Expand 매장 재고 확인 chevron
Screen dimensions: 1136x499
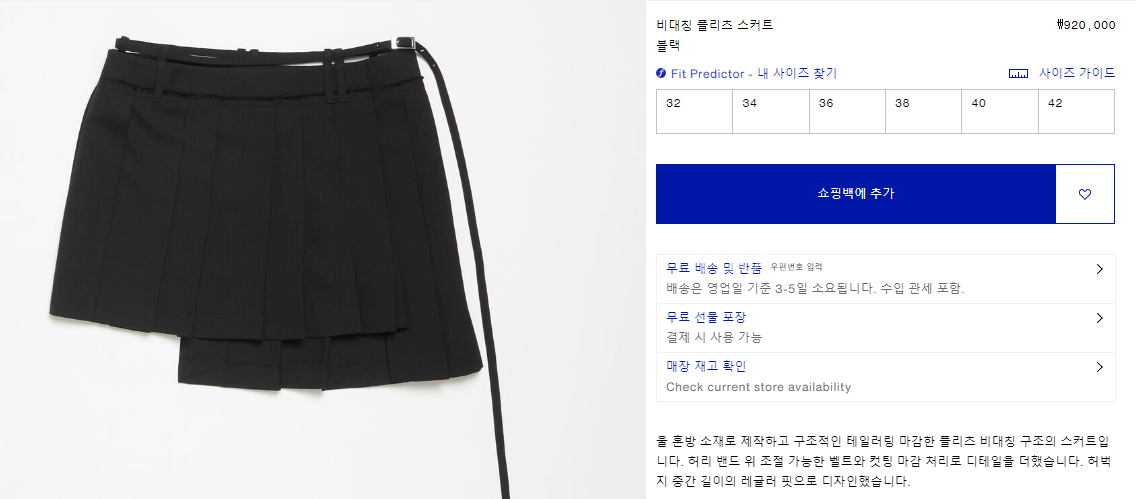point(1100,367)
